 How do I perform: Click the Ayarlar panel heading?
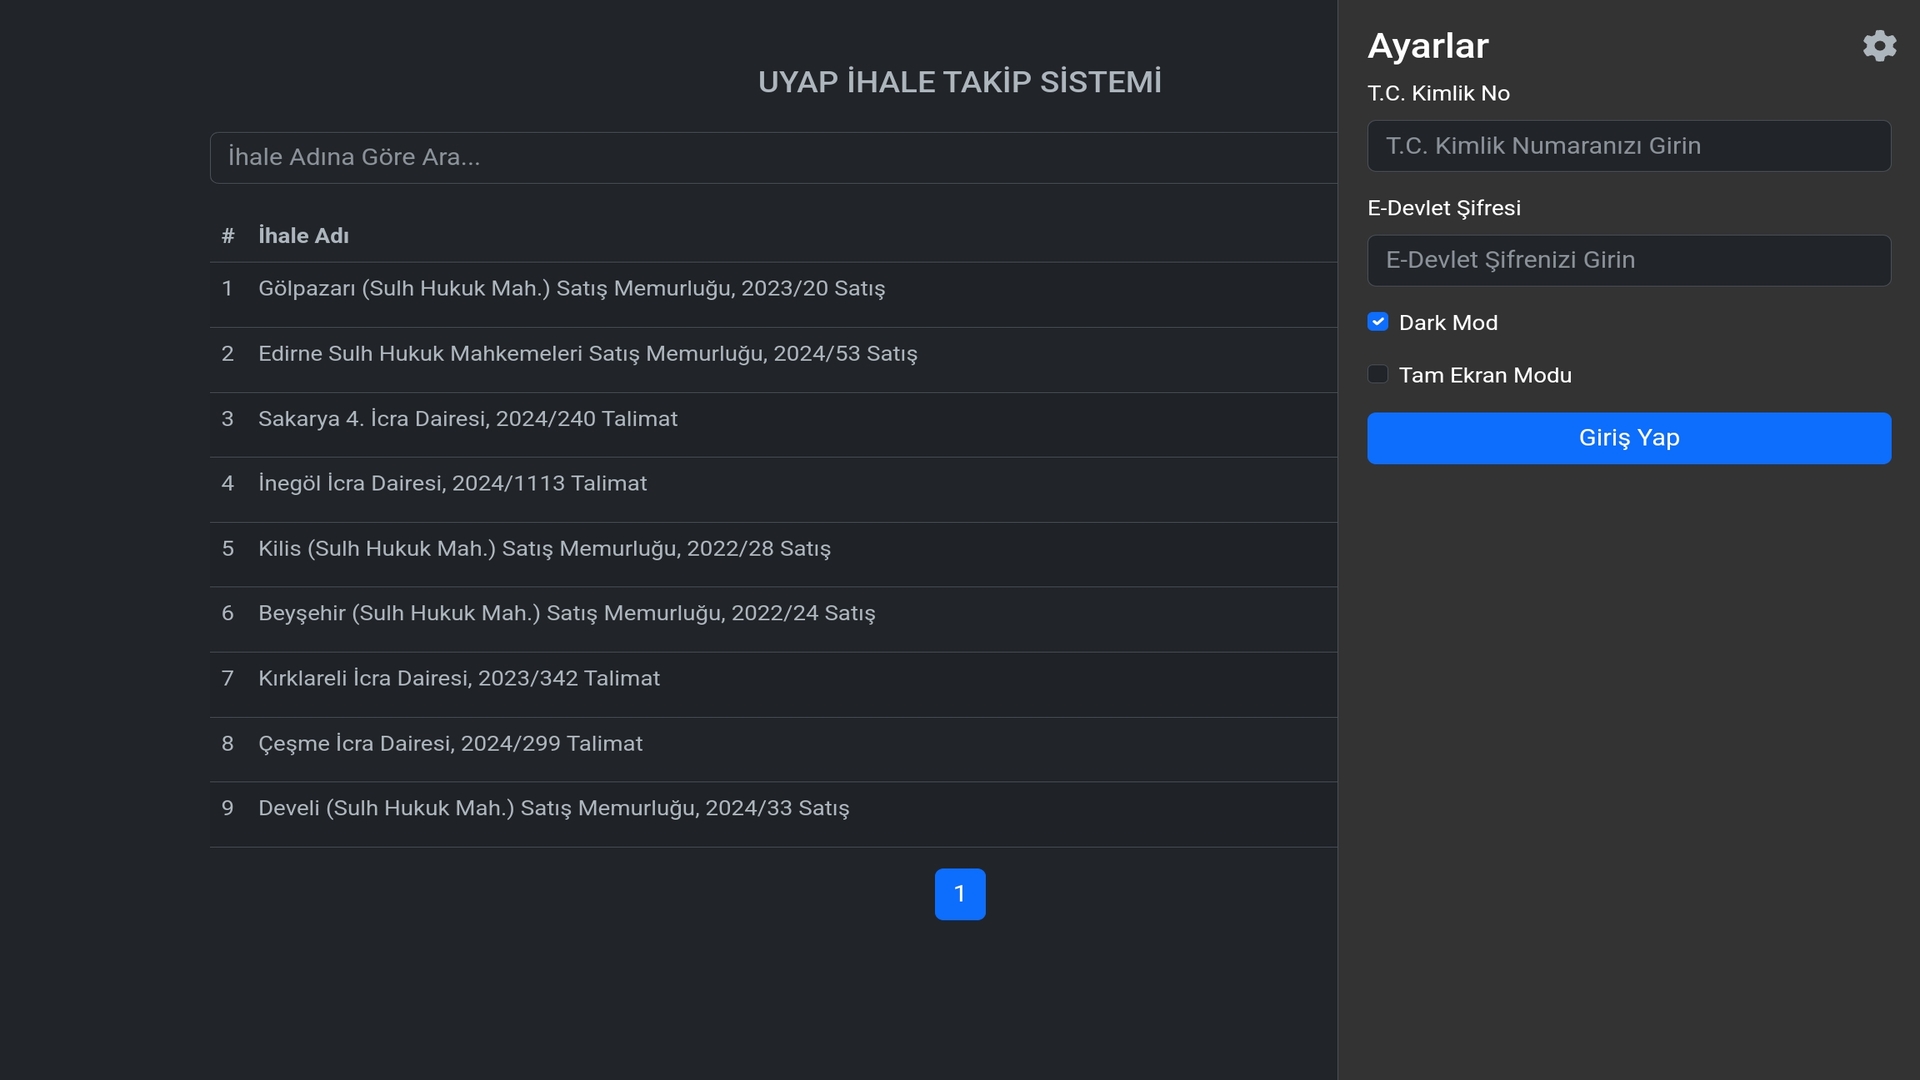click(1428, 46)
